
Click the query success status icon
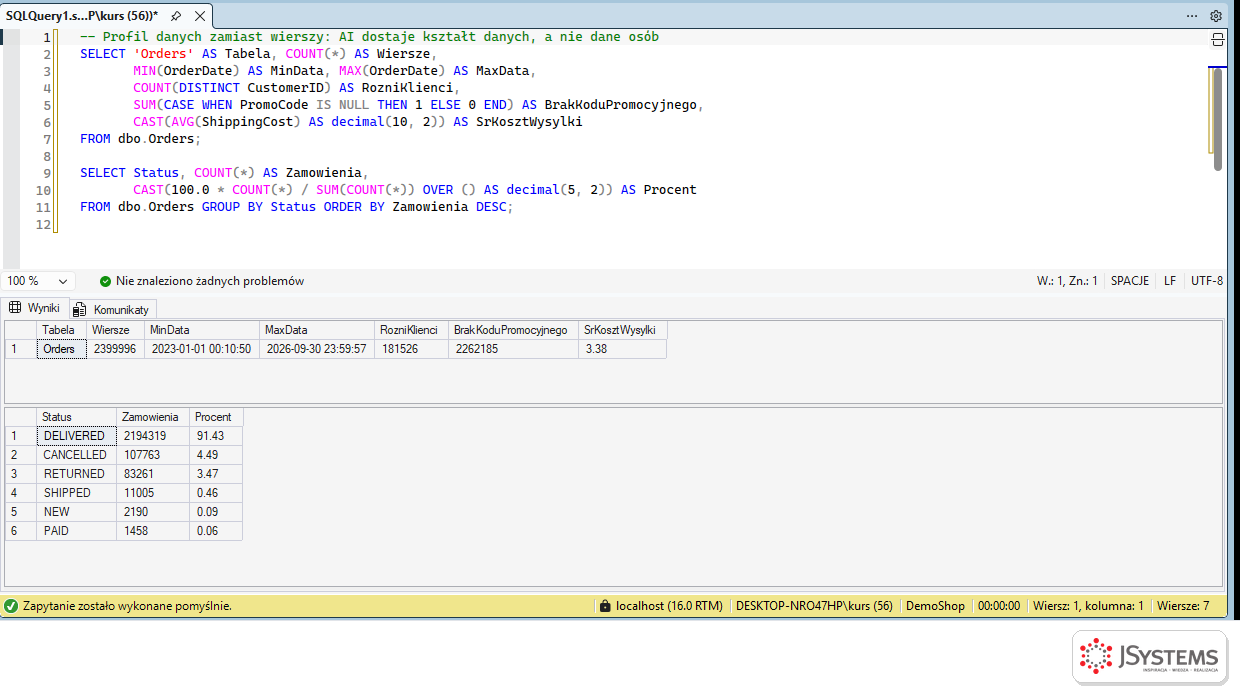coord(11,606)
